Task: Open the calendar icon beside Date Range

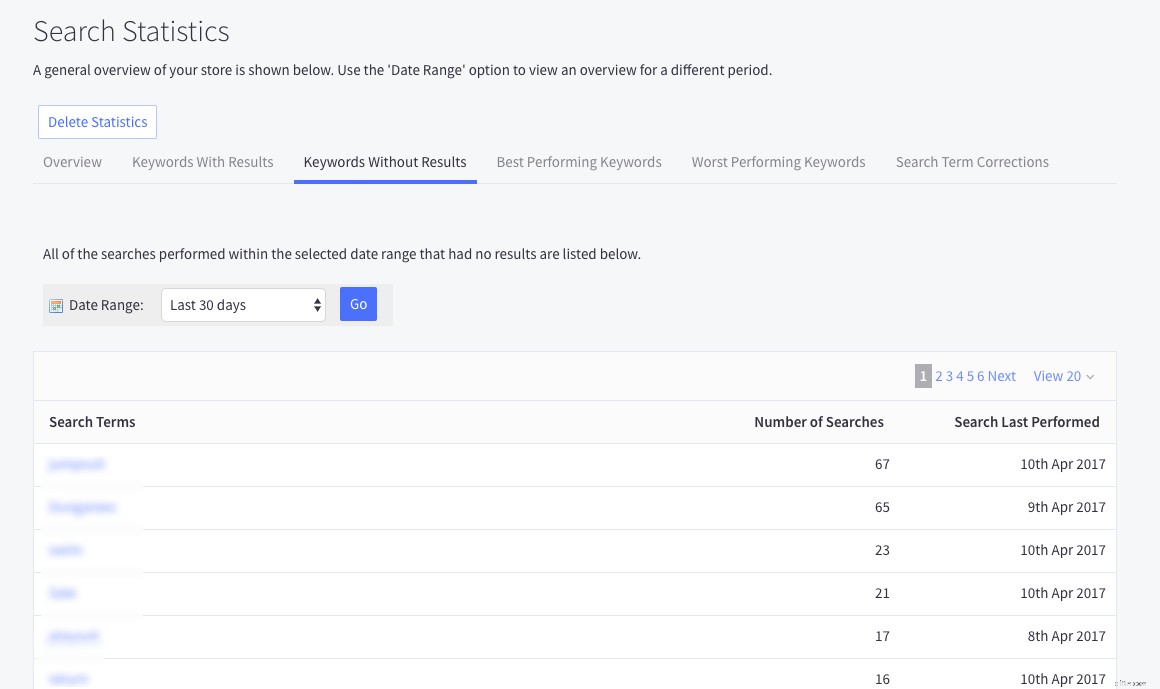Action: tap(56, 304)
